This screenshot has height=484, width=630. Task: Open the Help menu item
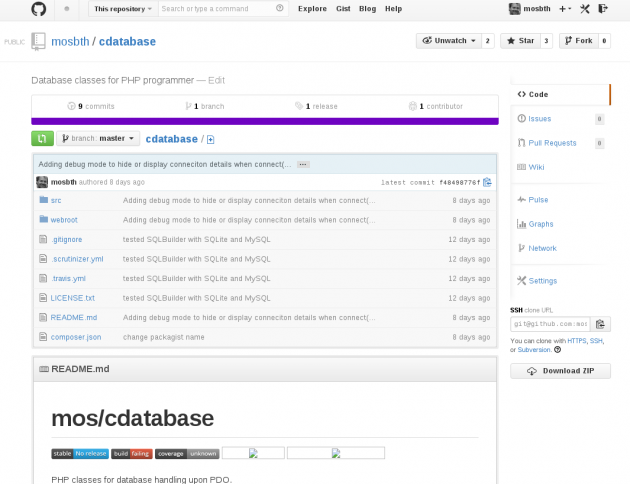tap(393, 8)
